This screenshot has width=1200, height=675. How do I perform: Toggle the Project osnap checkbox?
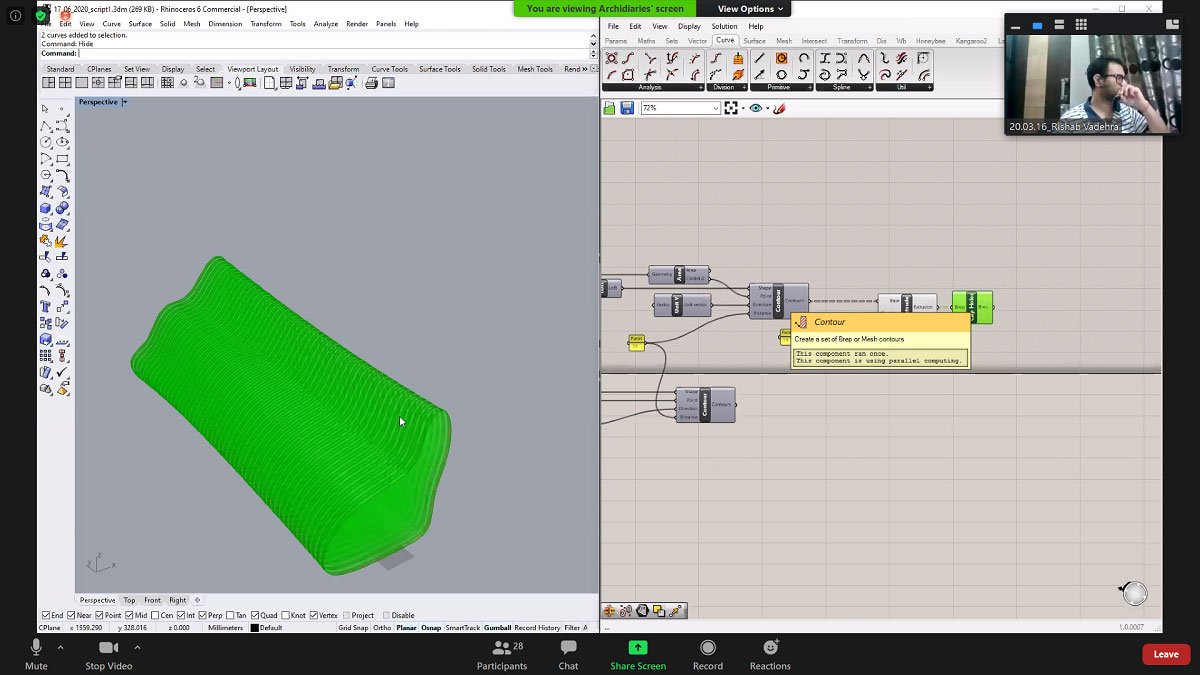point(346,614)
